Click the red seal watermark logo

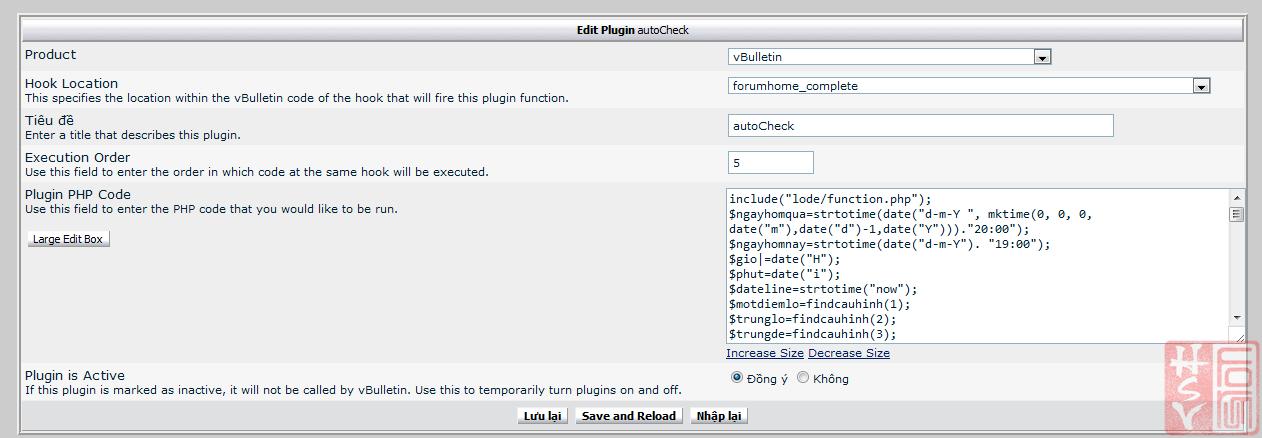click(1212, 388)
